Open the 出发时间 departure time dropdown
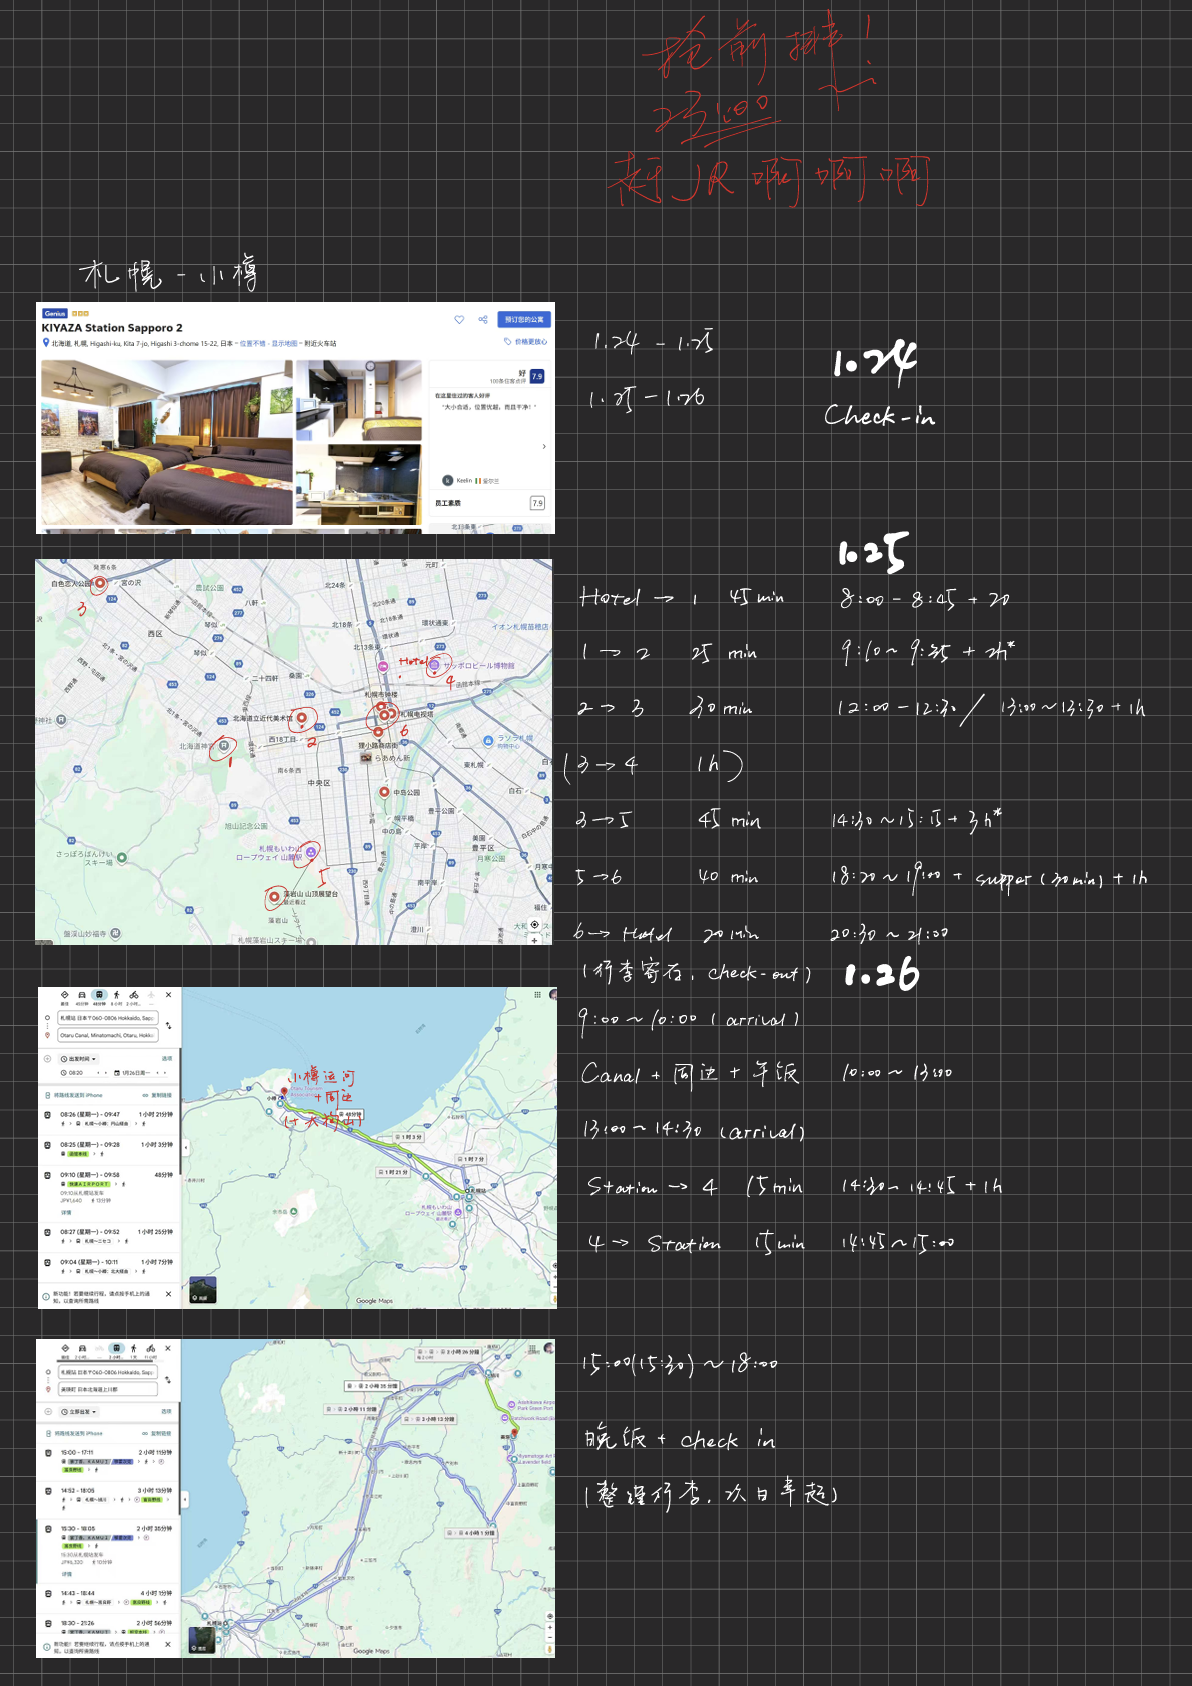Screen dimensions: 1192x1686 [79, 1058]
